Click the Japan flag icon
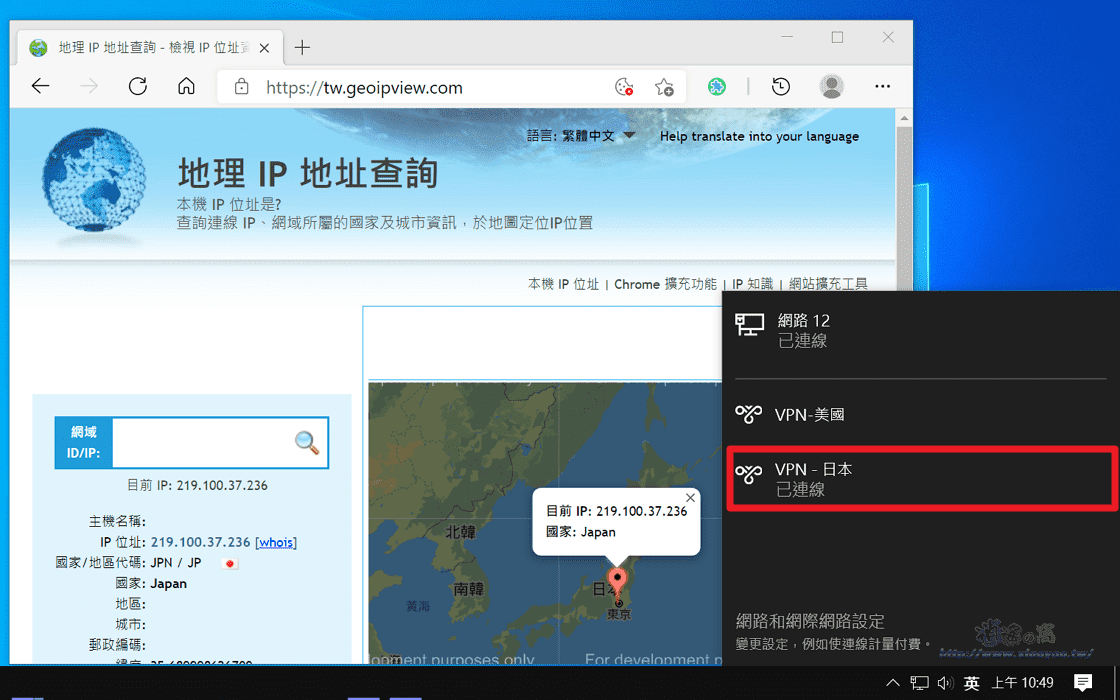 click(230, 564)
